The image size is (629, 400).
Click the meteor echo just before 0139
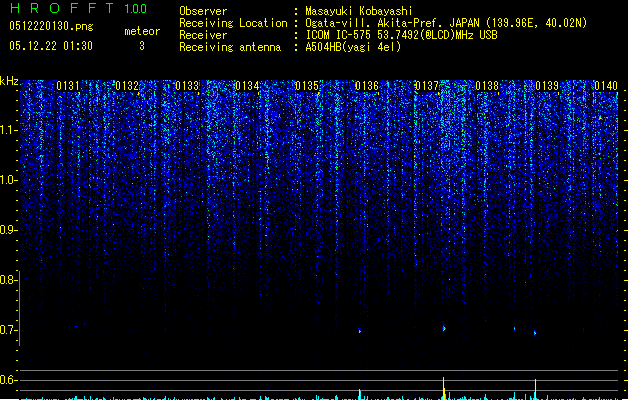coord(535,333)
